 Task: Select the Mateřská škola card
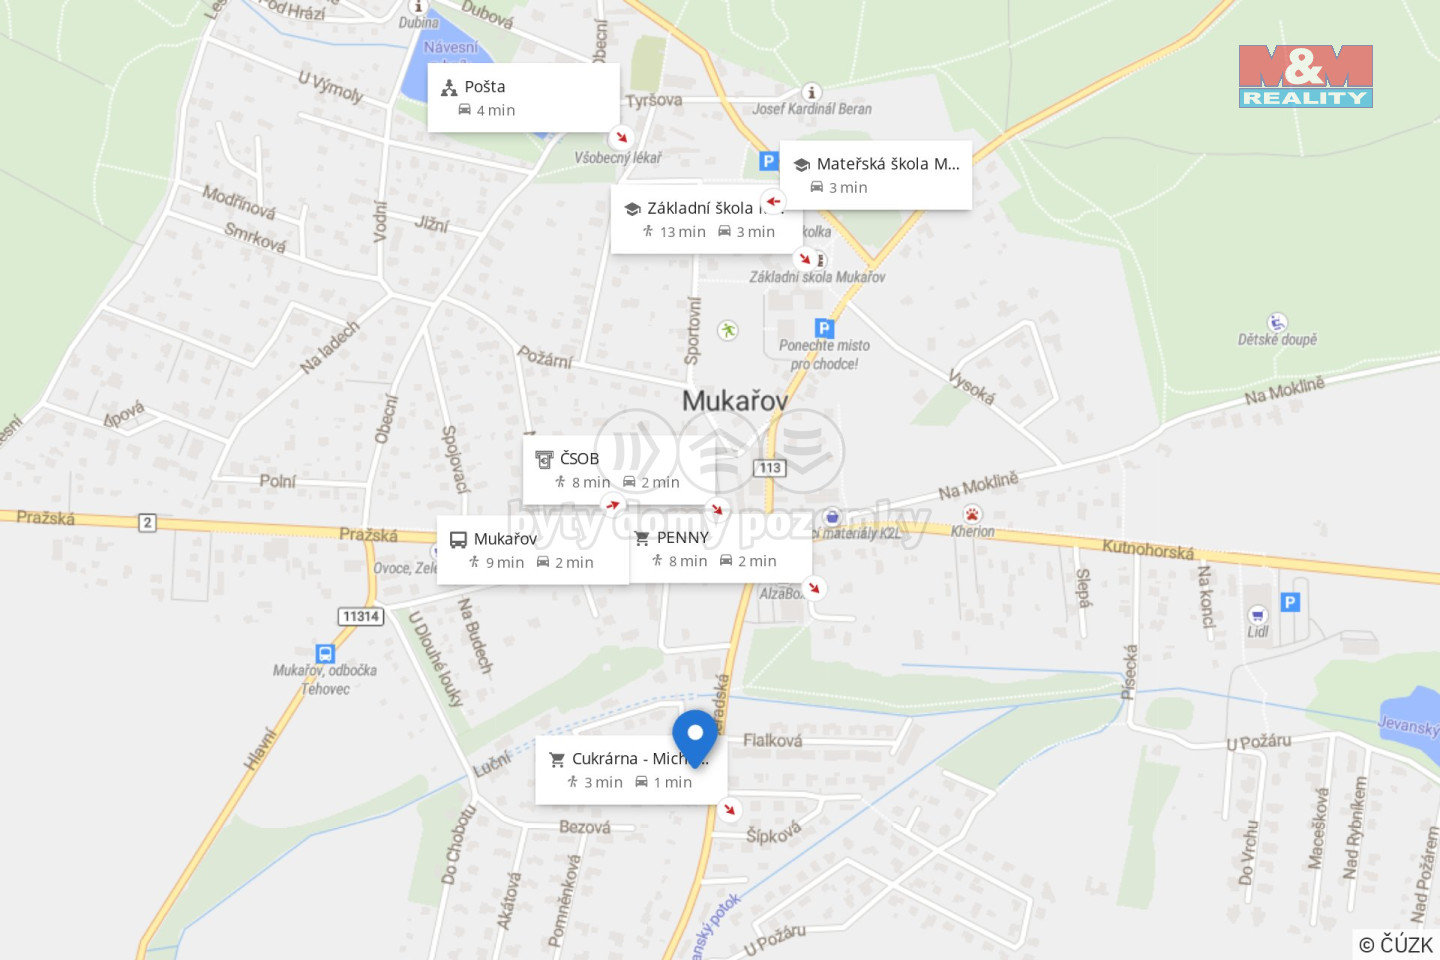pyautogui.click(x=876, y=175)
